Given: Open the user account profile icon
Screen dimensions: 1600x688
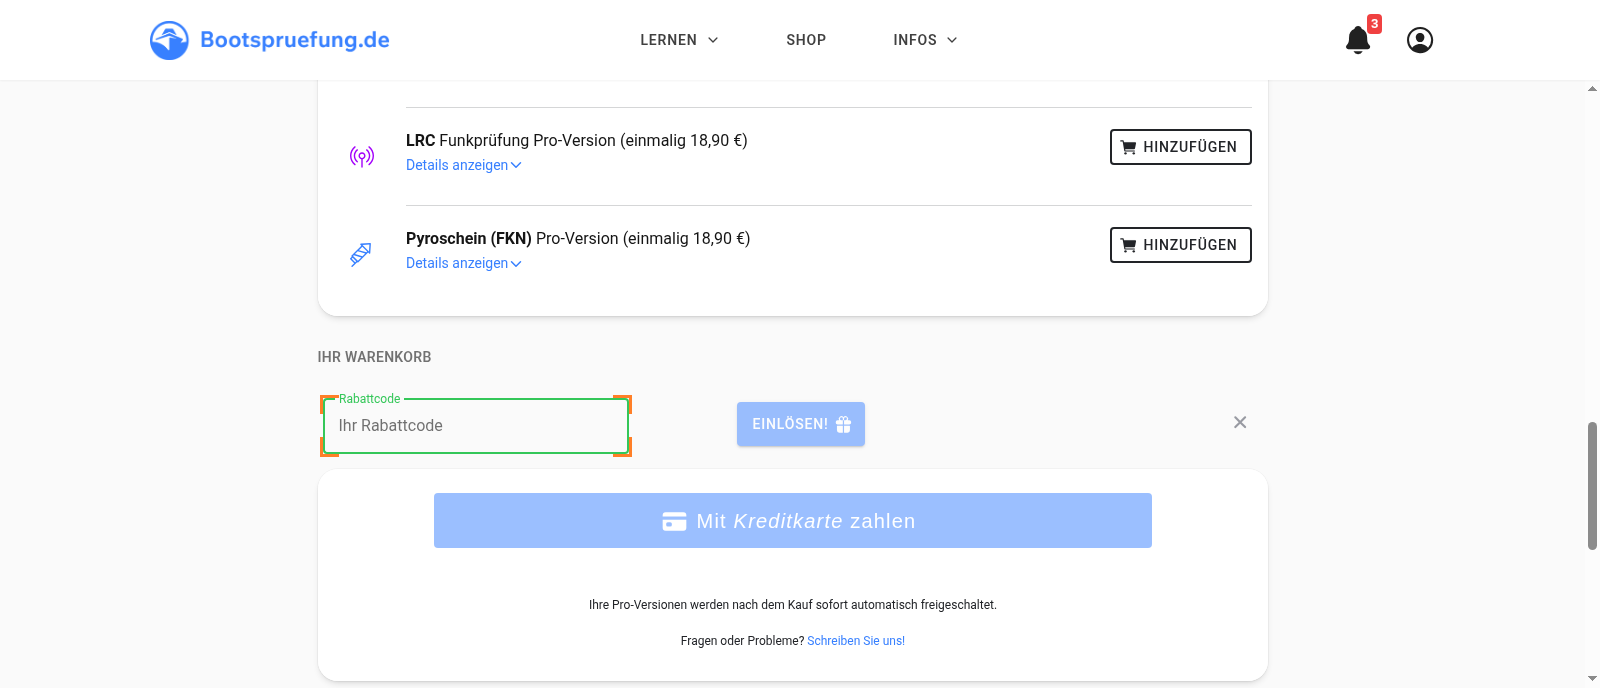Looking at the screenshot, I should (x=1420, y=40).
